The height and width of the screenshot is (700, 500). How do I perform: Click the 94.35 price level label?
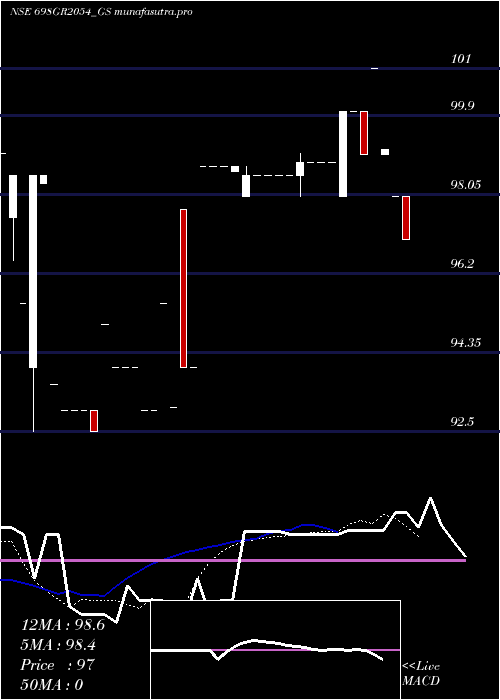pyautogui.click(x=465, y=342)
